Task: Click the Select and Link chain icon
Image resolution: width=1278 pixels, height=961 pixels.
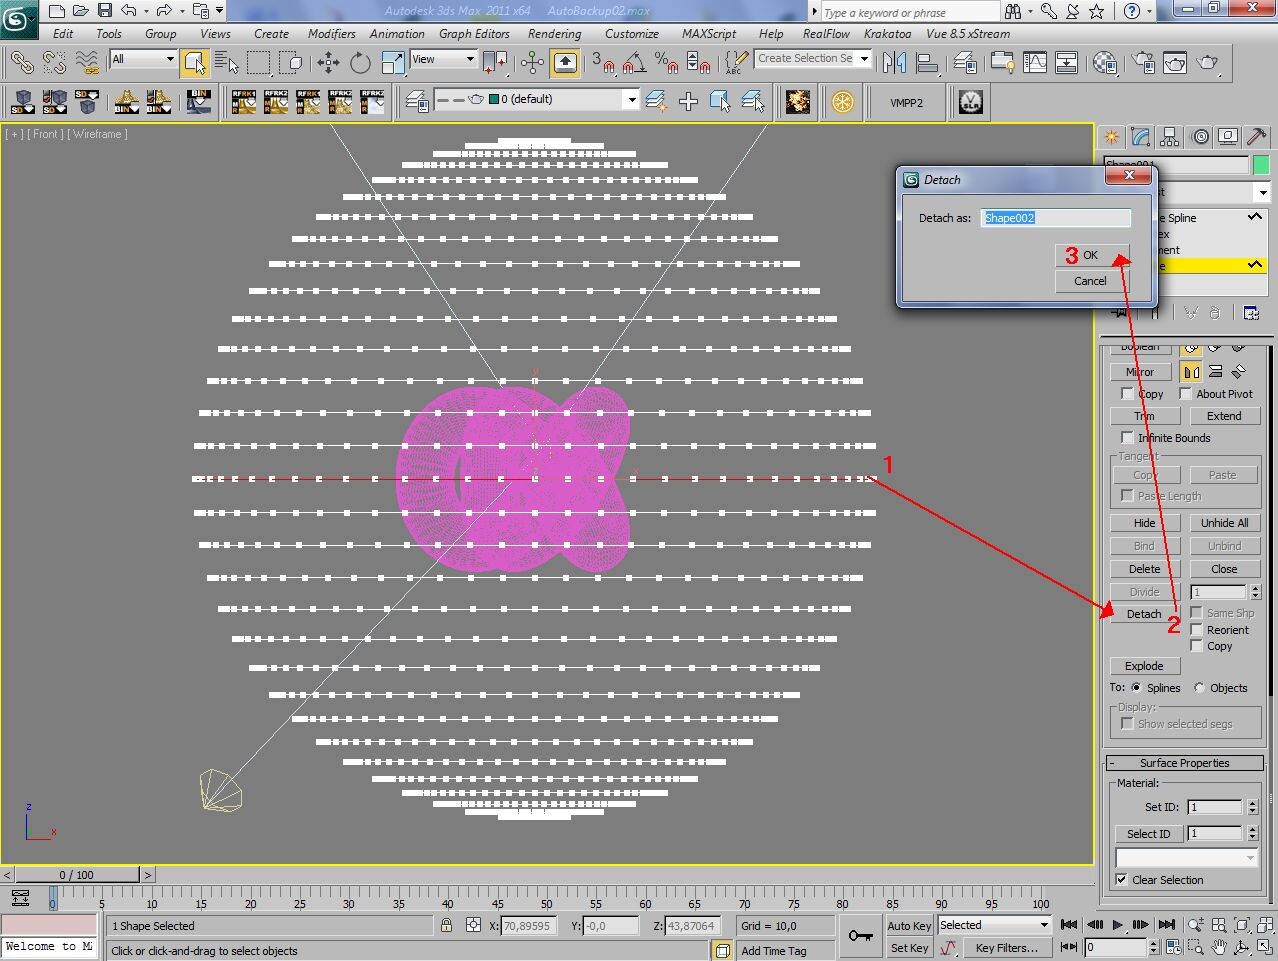Action: 21,63
